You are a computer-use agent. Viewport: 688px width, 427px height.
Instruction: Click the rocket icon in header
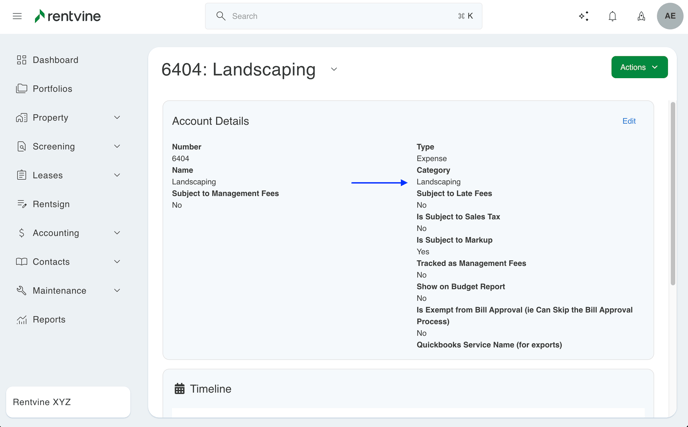click(641, 16)
